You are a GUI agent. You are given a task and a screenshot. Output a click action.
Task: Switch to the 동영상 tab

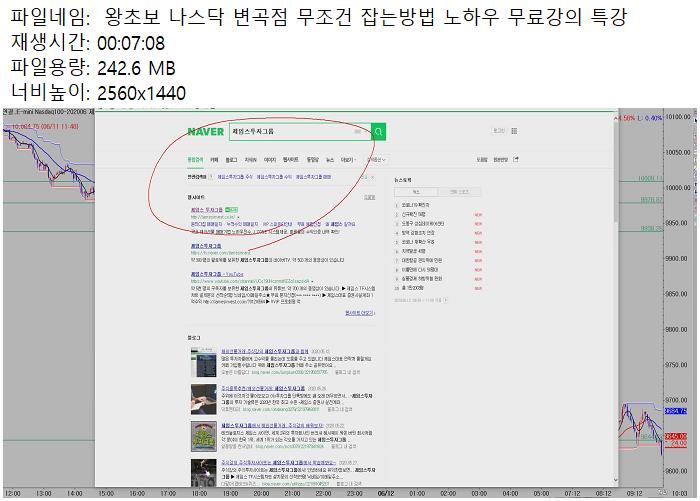click(312, 159)
